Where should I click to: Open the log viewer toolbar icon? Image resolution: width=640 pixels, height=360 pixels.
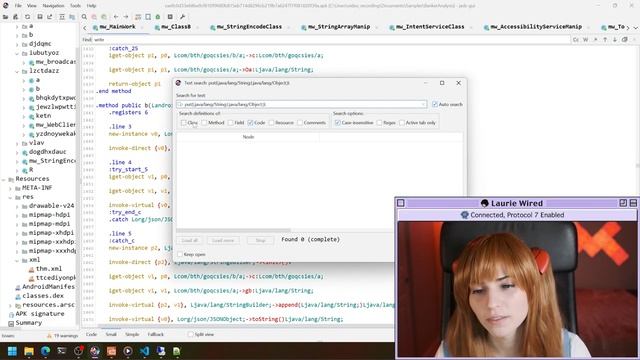click(170, 17)
